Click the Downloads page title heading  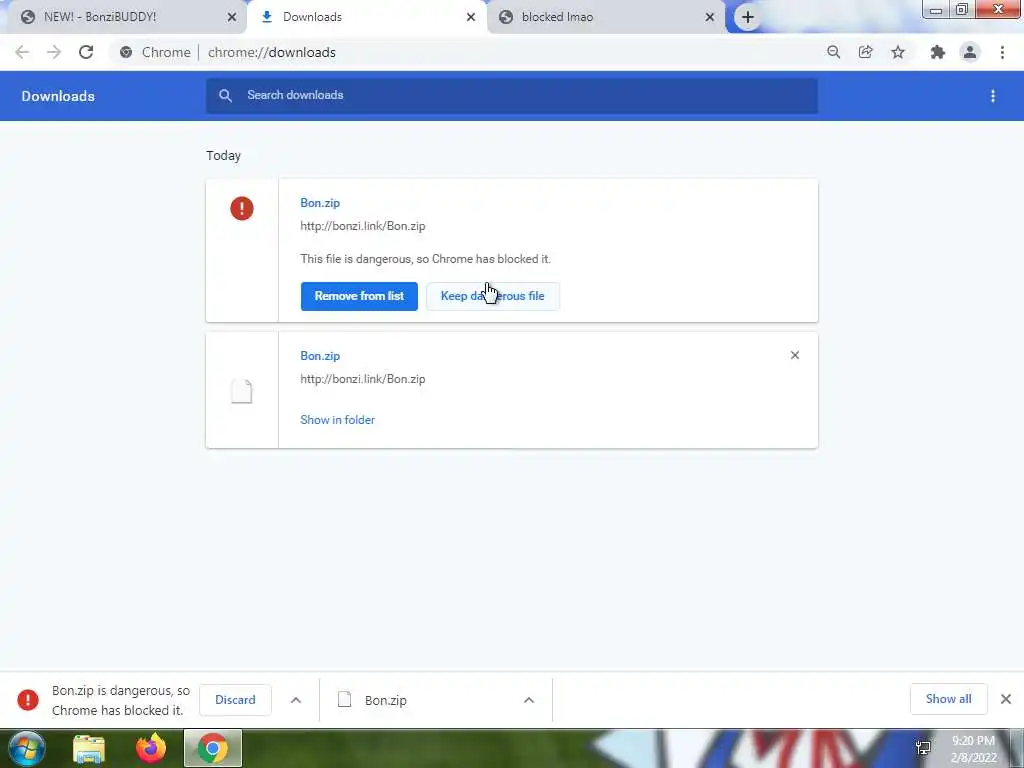click(x=58, y=96)
